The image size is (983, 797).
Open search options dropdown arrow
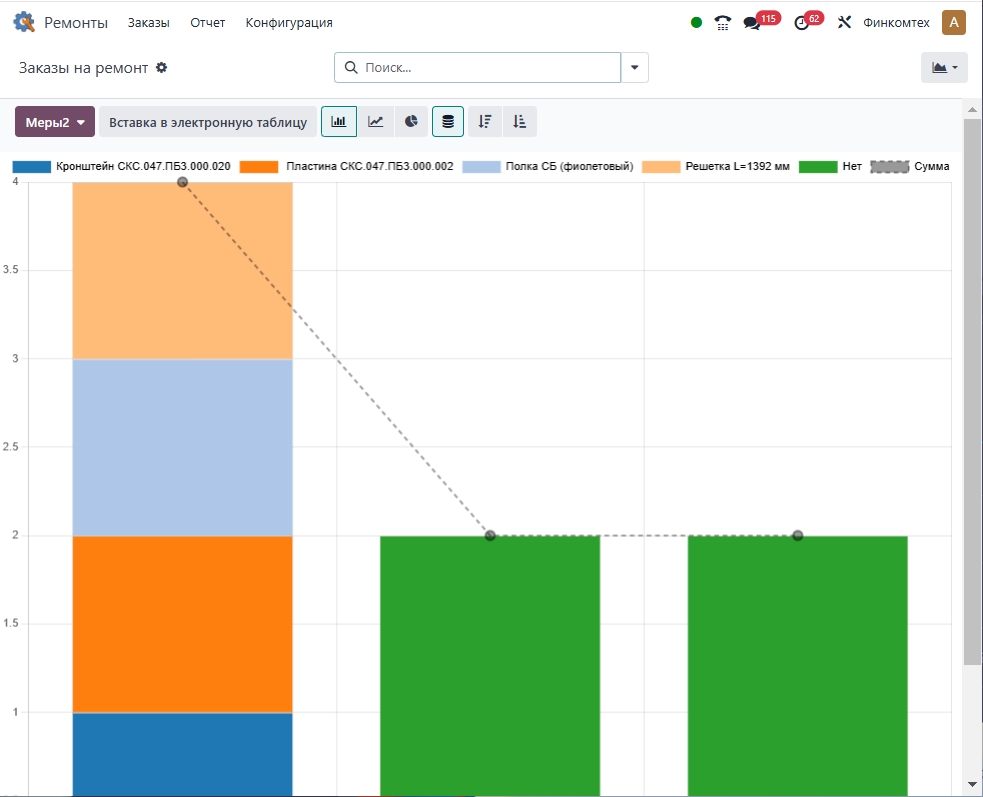[635, 68]
